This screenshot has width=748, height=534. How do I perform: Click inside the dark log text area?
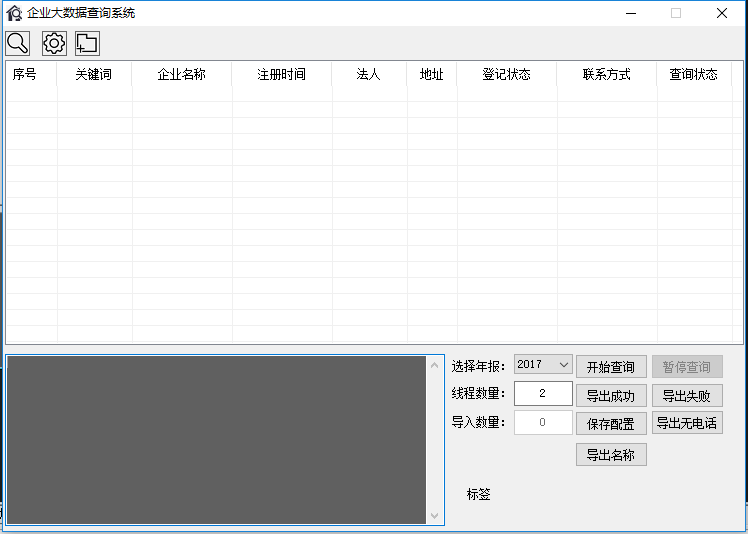click(x=216, y=440)
